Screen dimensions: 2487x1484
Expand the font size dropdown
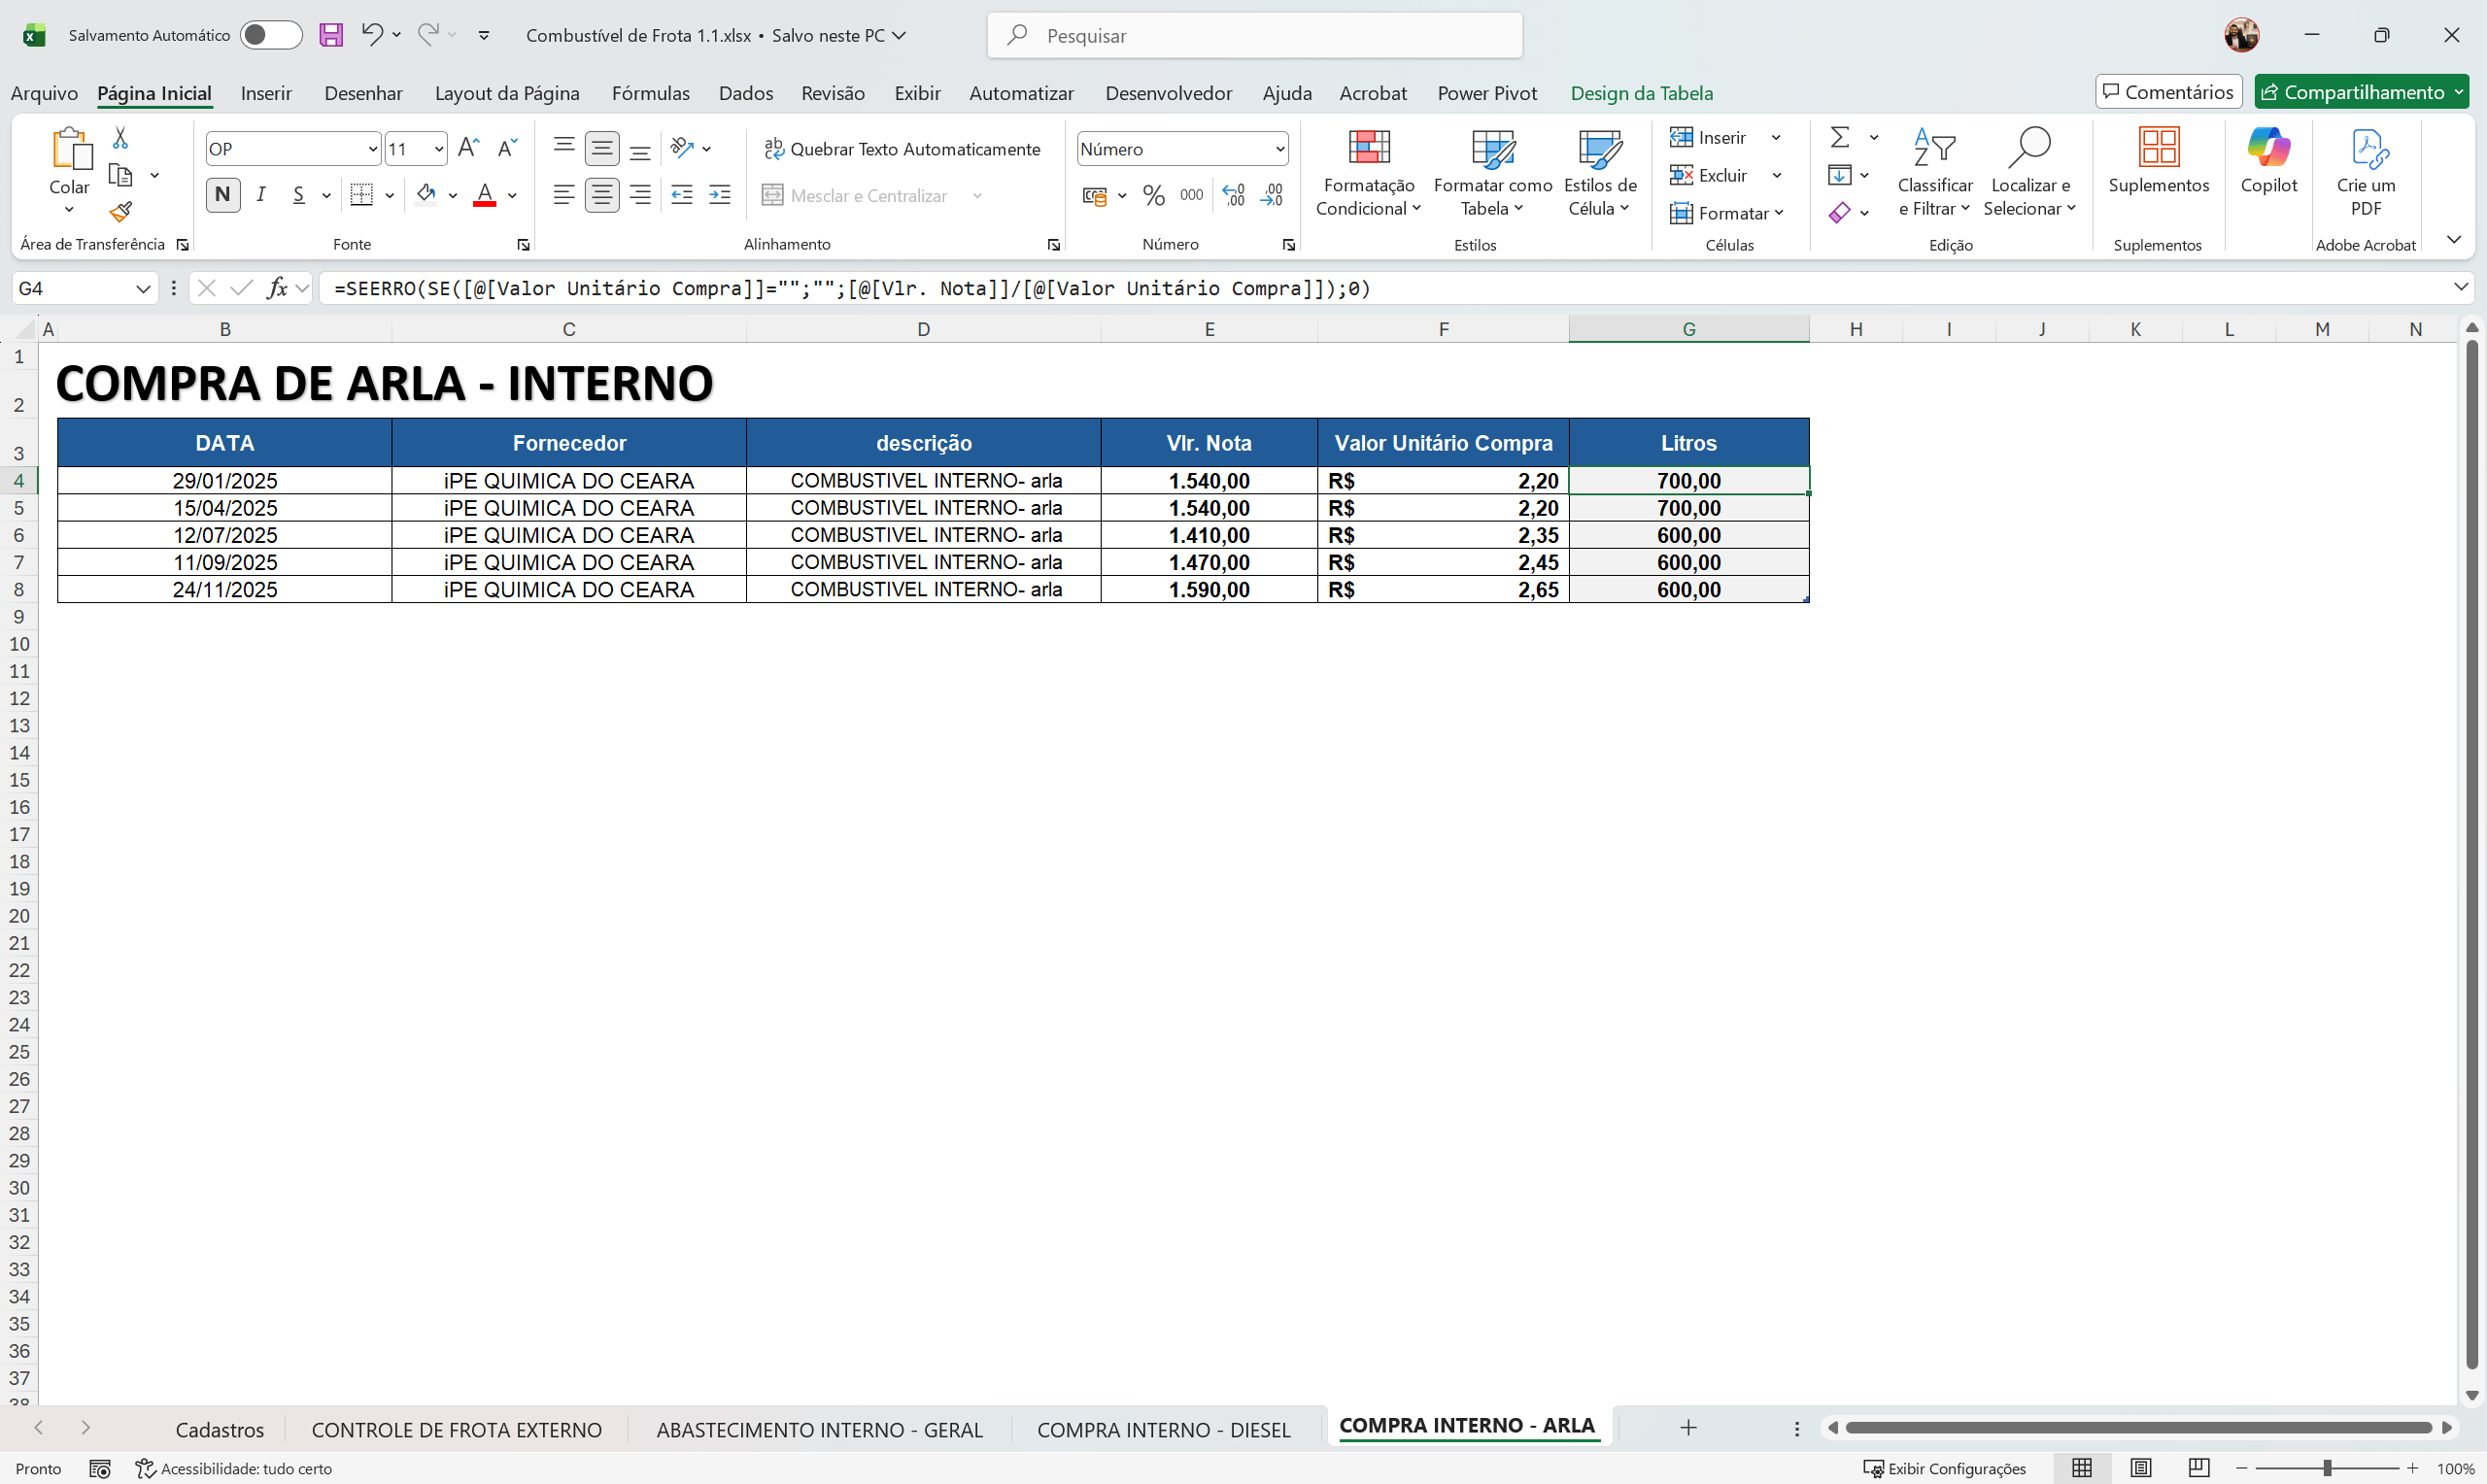(436, 148)
